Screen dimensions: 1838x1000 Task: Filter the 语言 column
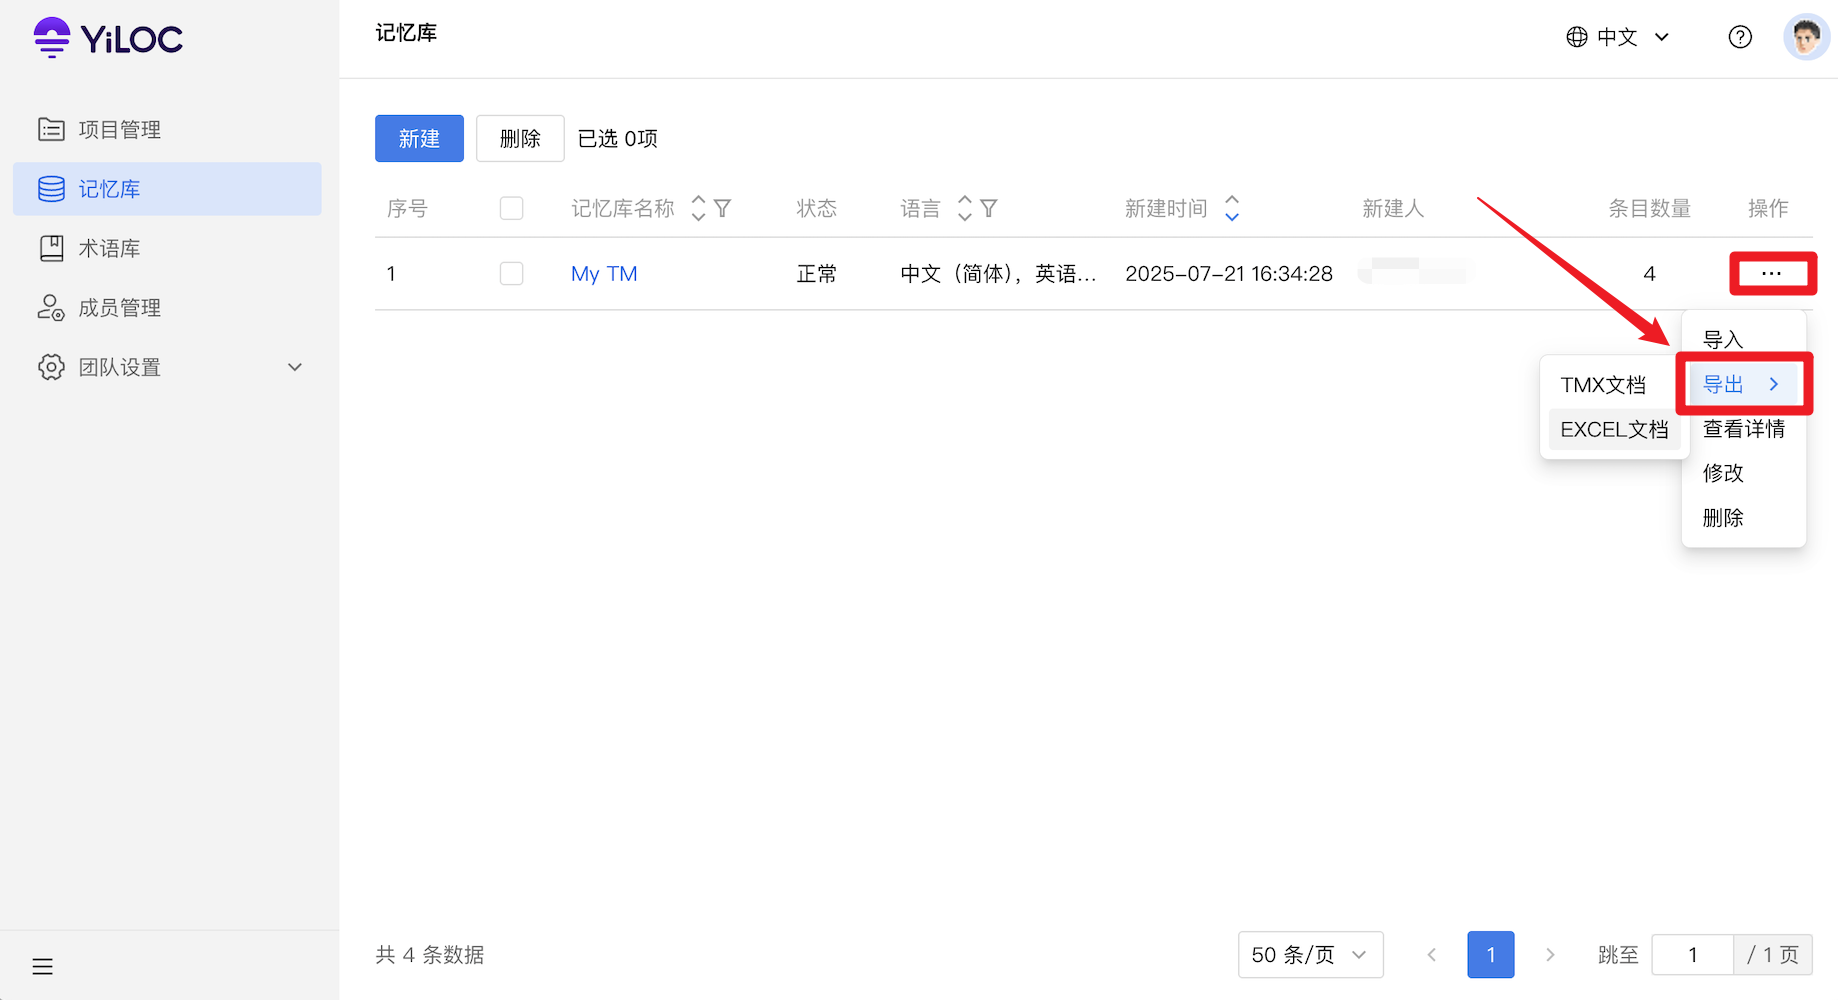point(988,208)
